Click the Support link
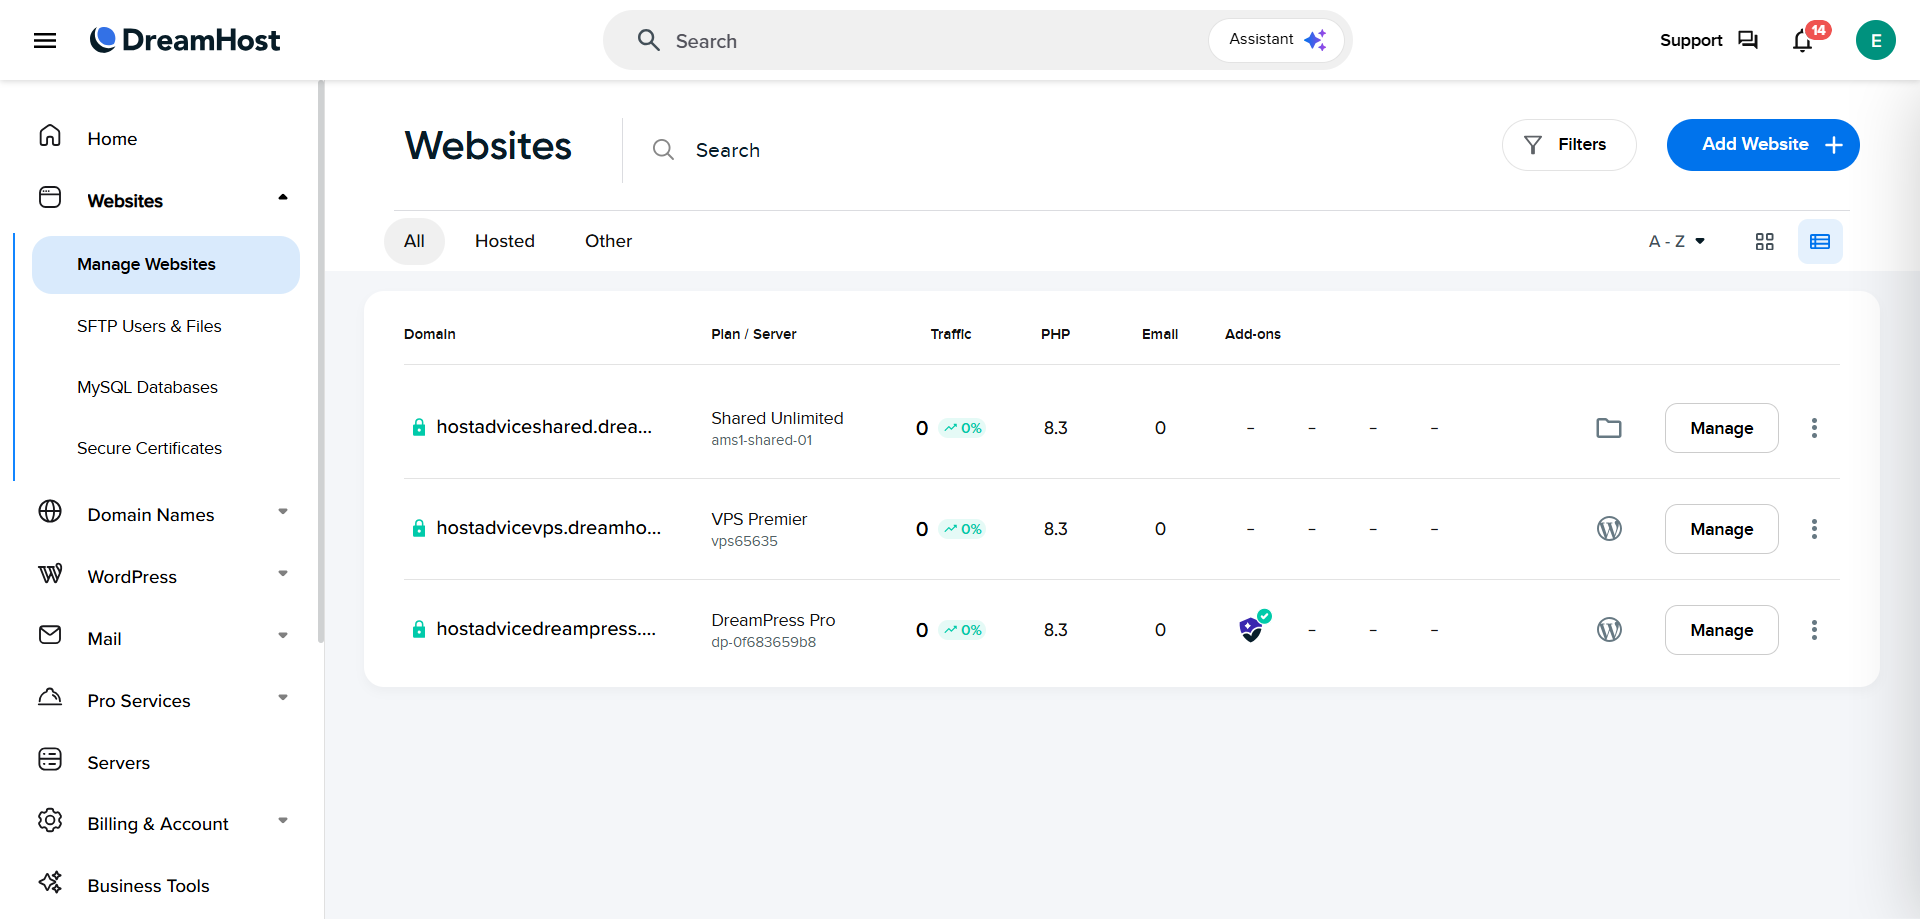This screenshot has width=1920, height=919. 1691,40
